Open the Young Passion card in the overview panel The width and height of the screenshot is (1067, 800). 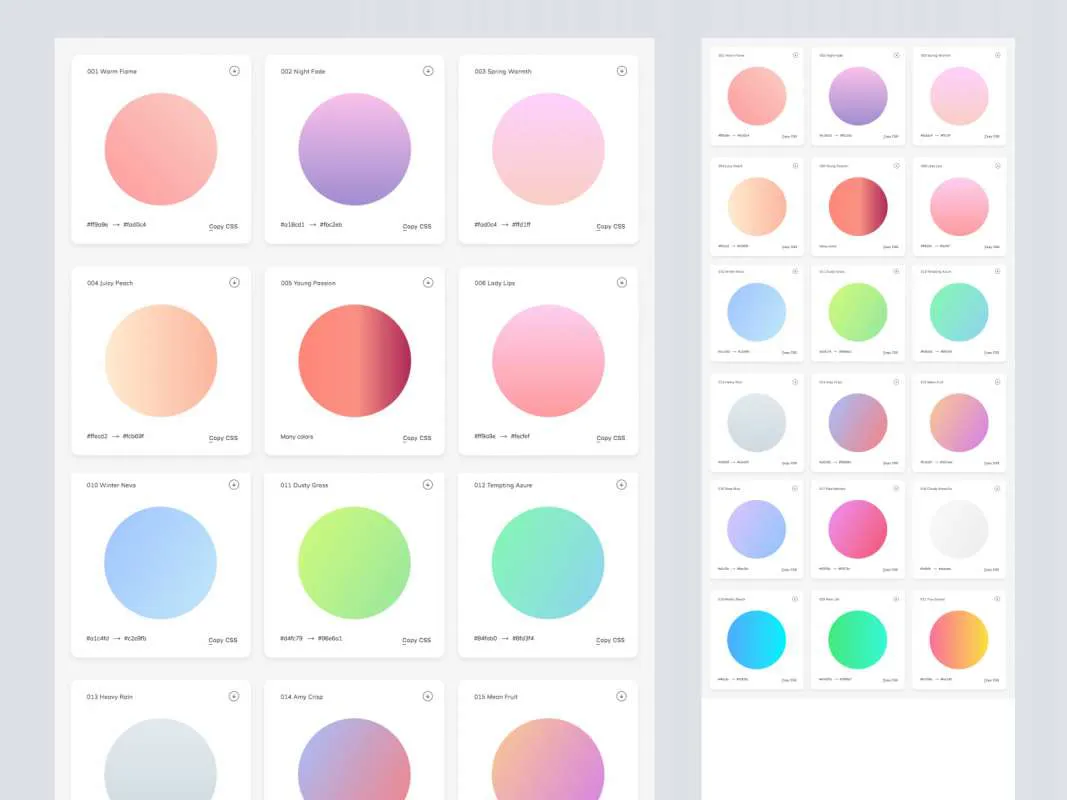(x=857, y=207)
